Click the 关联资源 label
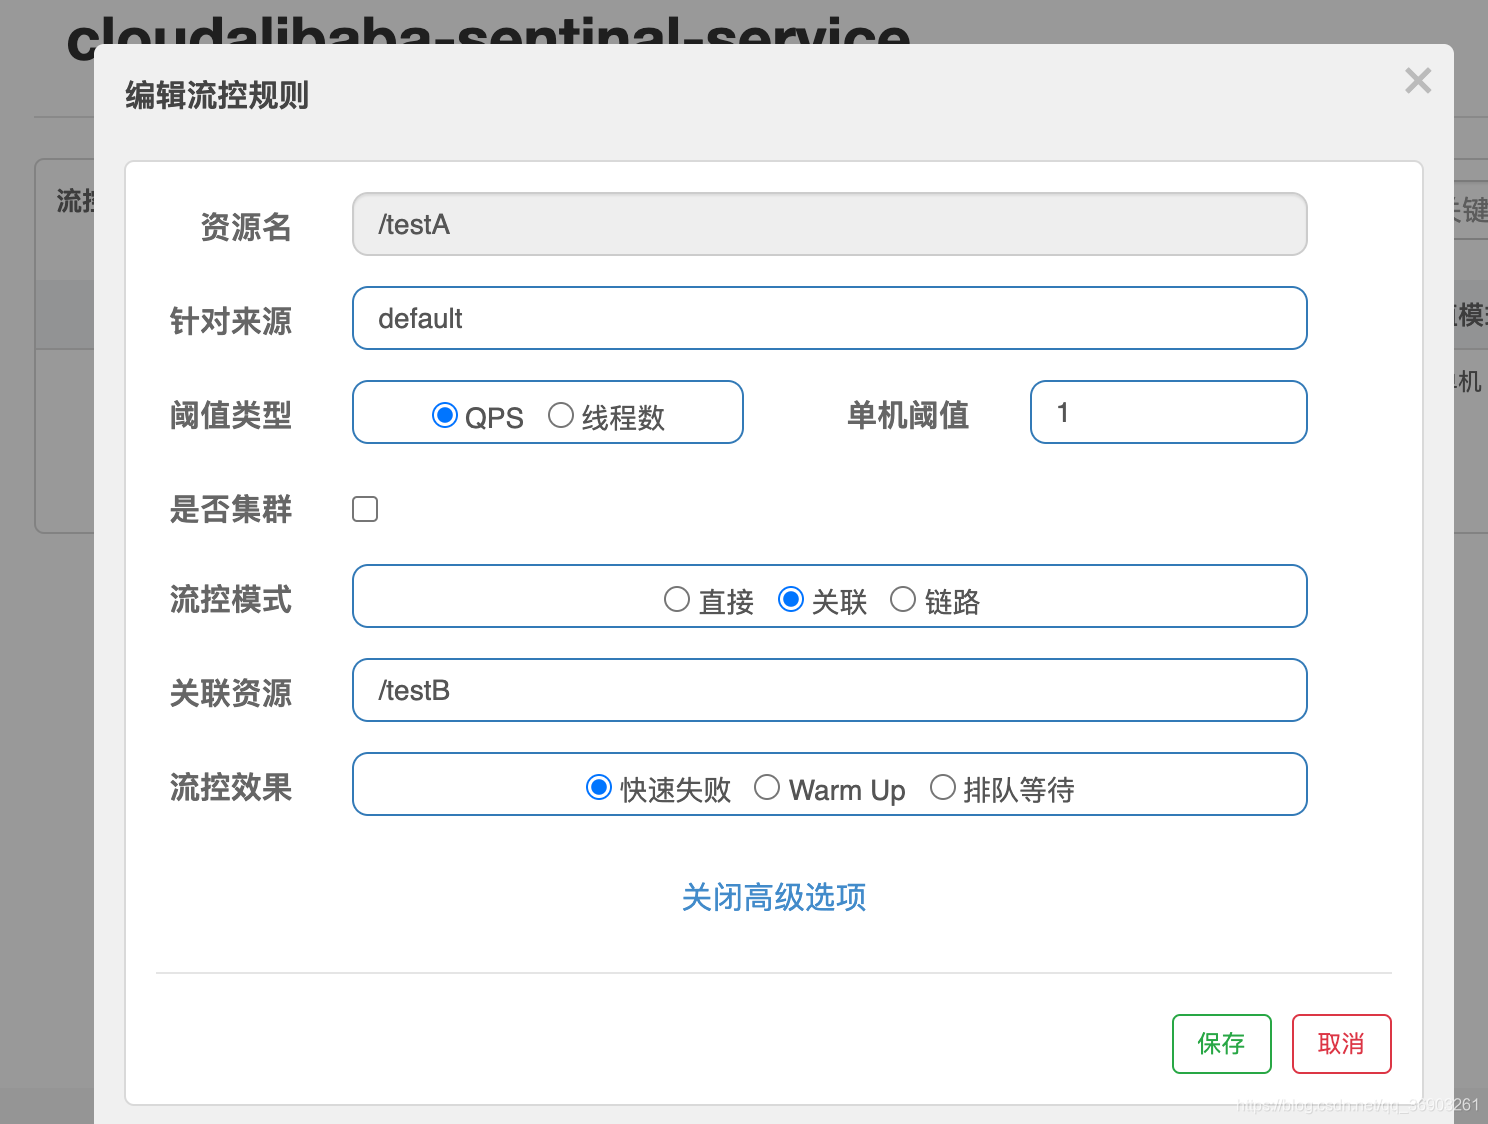The width and height of the screenshot is (1488, 1124). pyautogui.click(x=231, y=693)
